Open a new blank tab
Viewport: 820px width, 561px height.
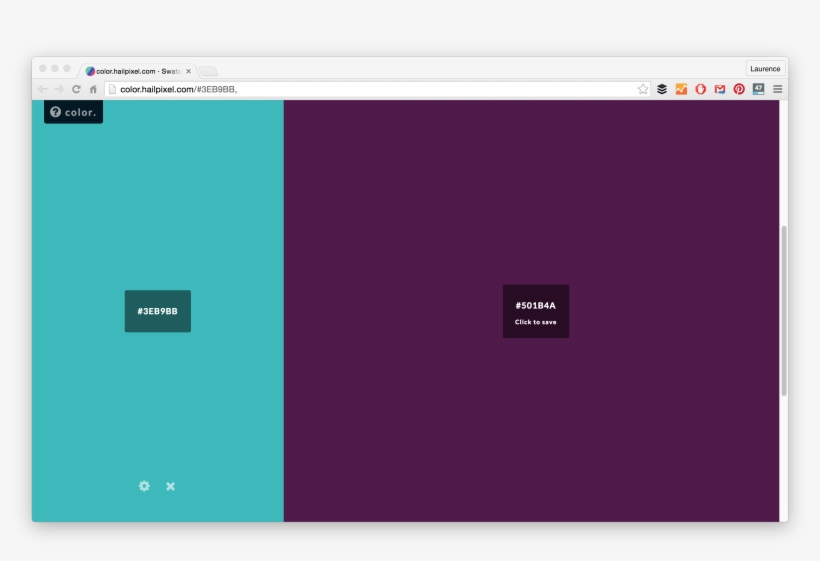click(208, 71)
